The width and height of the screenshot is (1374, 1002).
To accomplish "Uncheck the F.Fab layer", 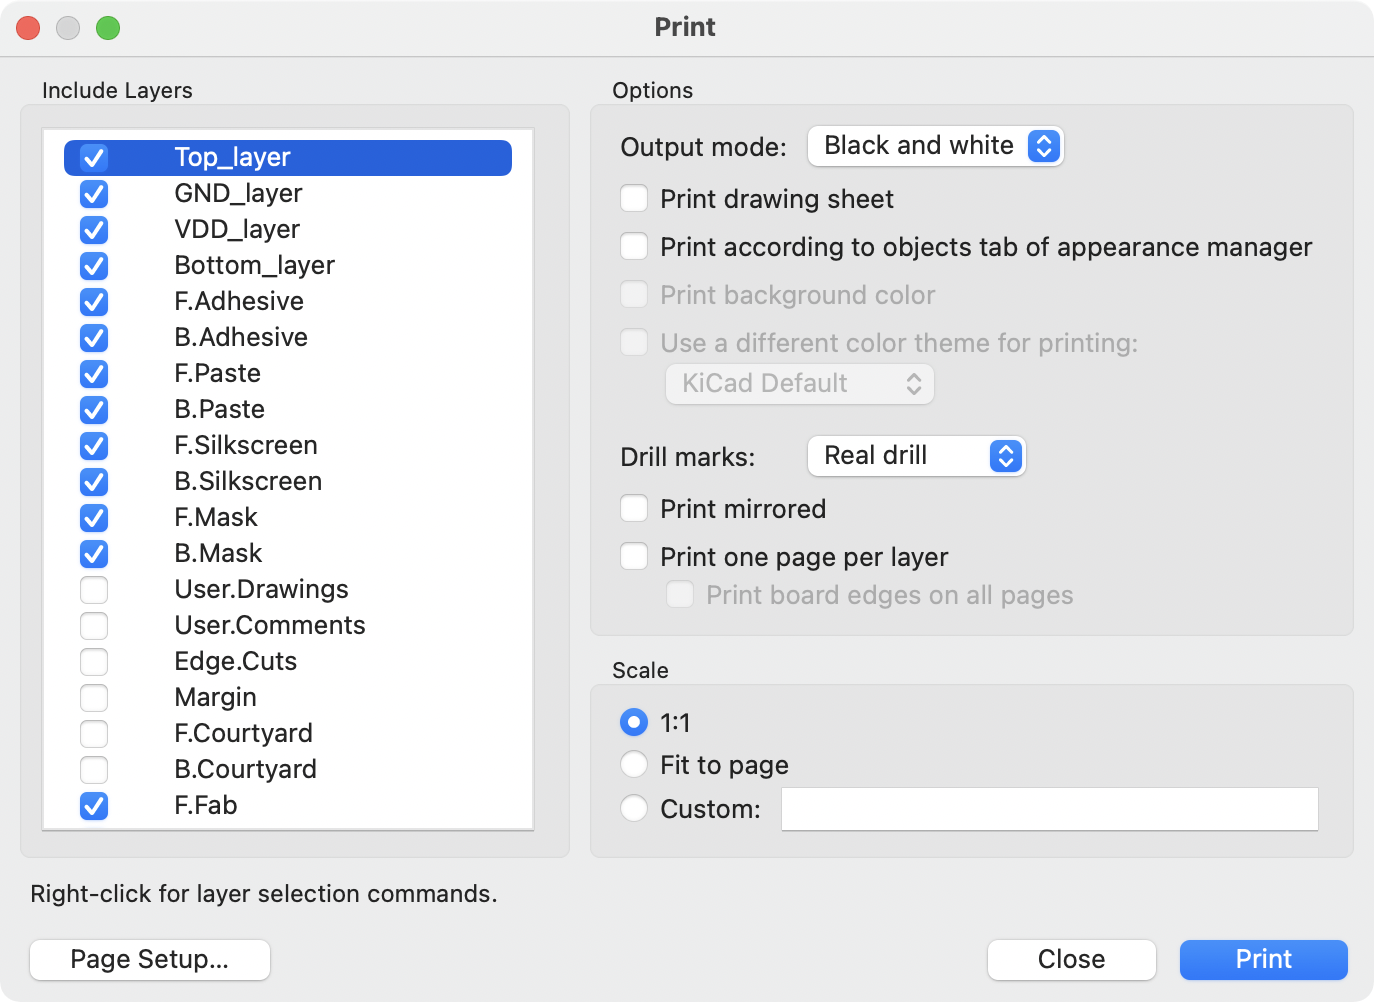I will (x=93, y=805).
